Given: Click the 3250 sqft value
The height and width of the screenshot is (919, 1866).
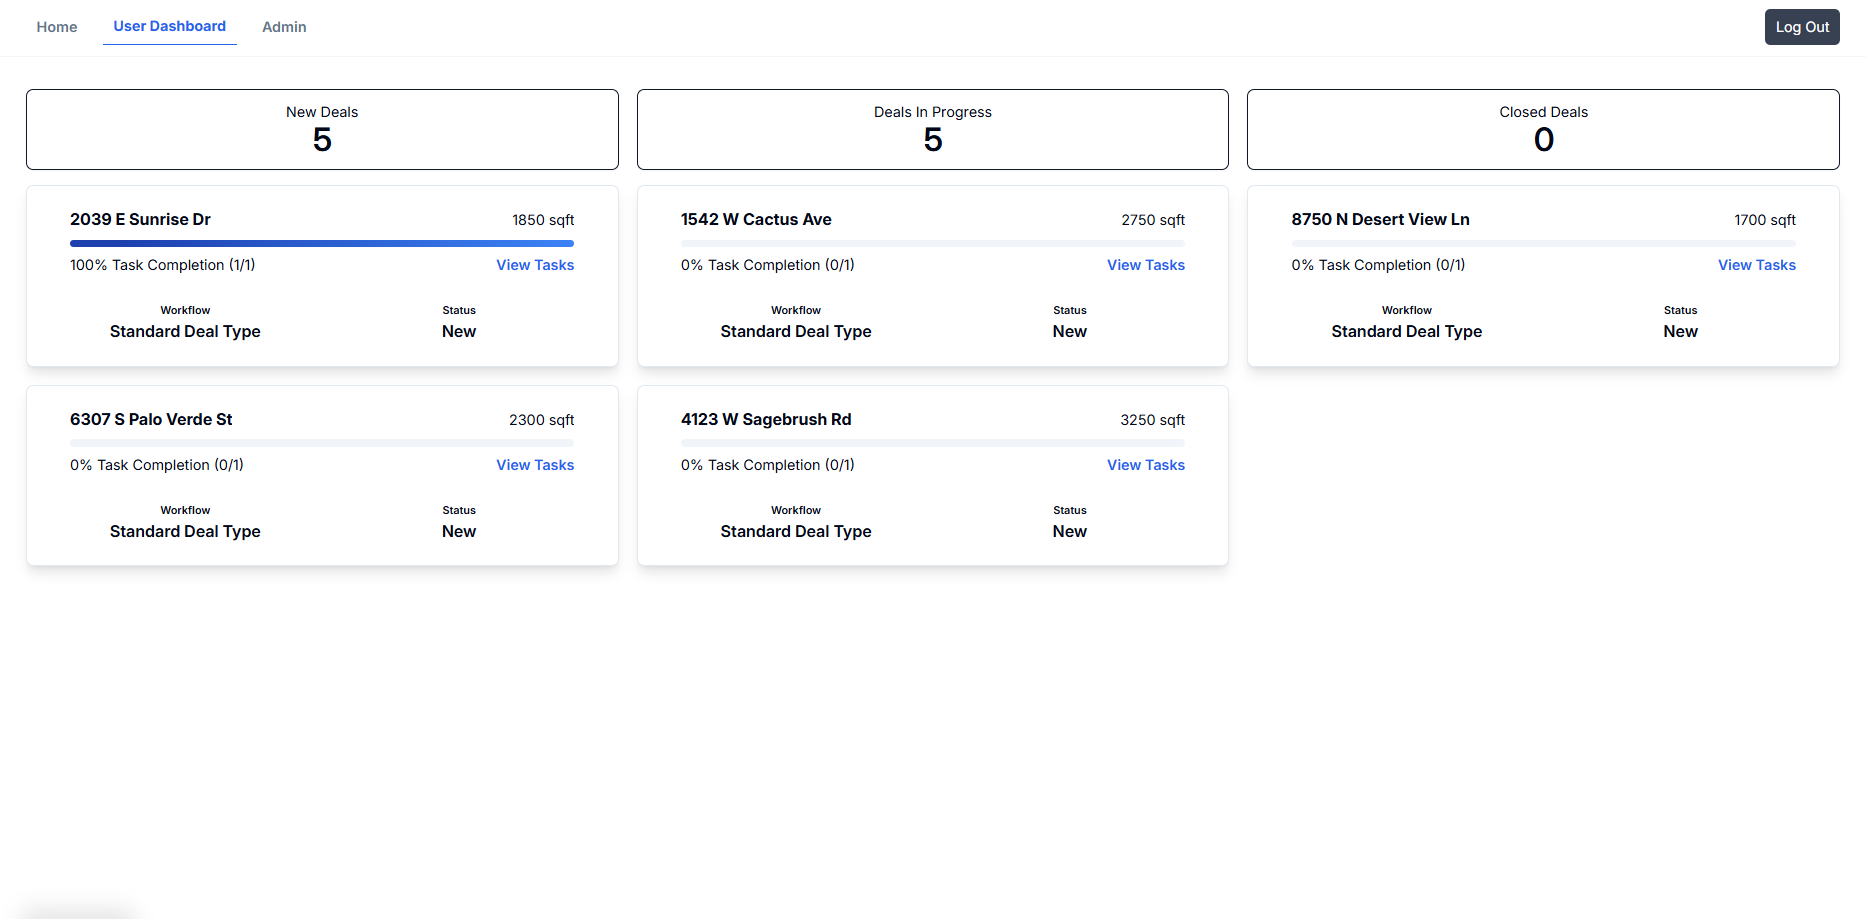Looking at the screenshot, I should [1152, 420].
